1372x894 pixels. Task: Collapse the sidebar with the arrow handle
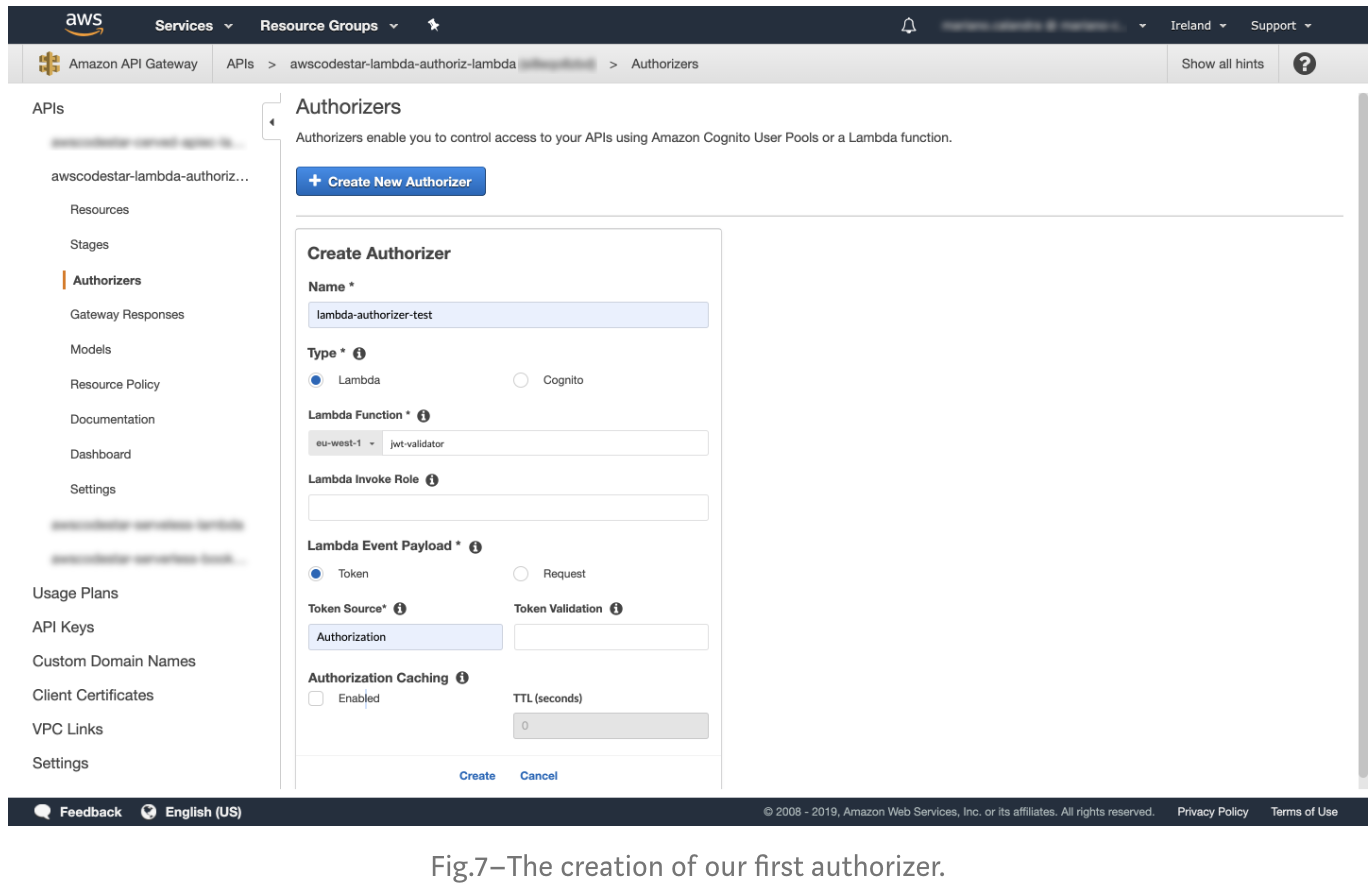(x=271, y=123)
